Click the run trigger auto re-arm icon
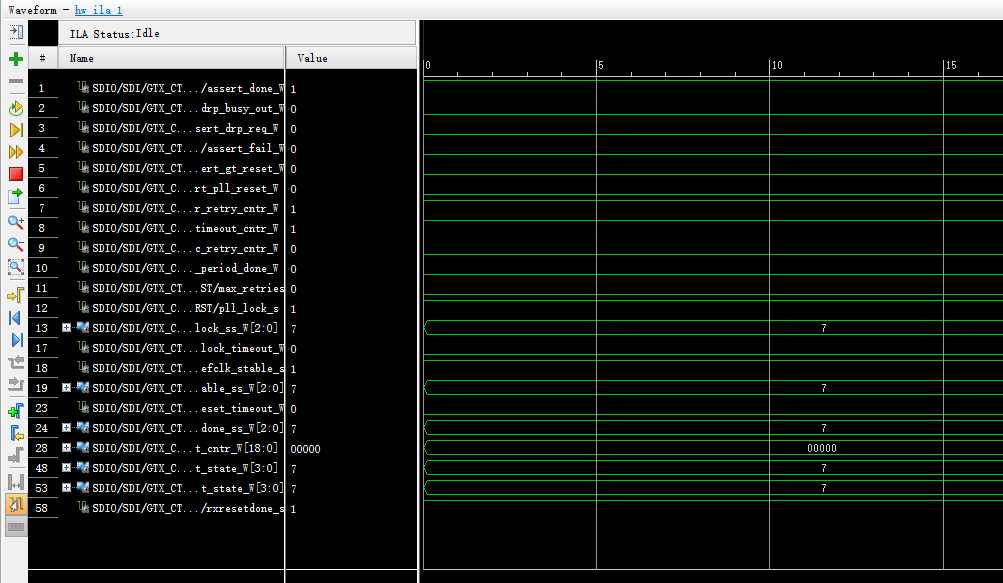1003x583 pixels. coord(16,108)
